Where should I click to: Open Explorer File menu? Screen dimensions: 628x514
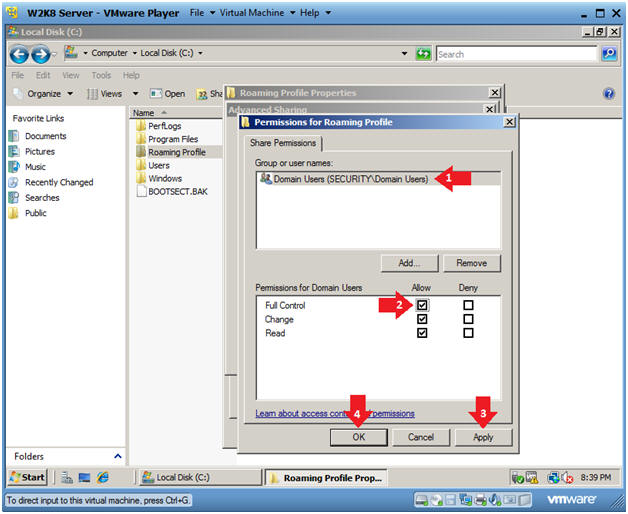coord(18,75)
